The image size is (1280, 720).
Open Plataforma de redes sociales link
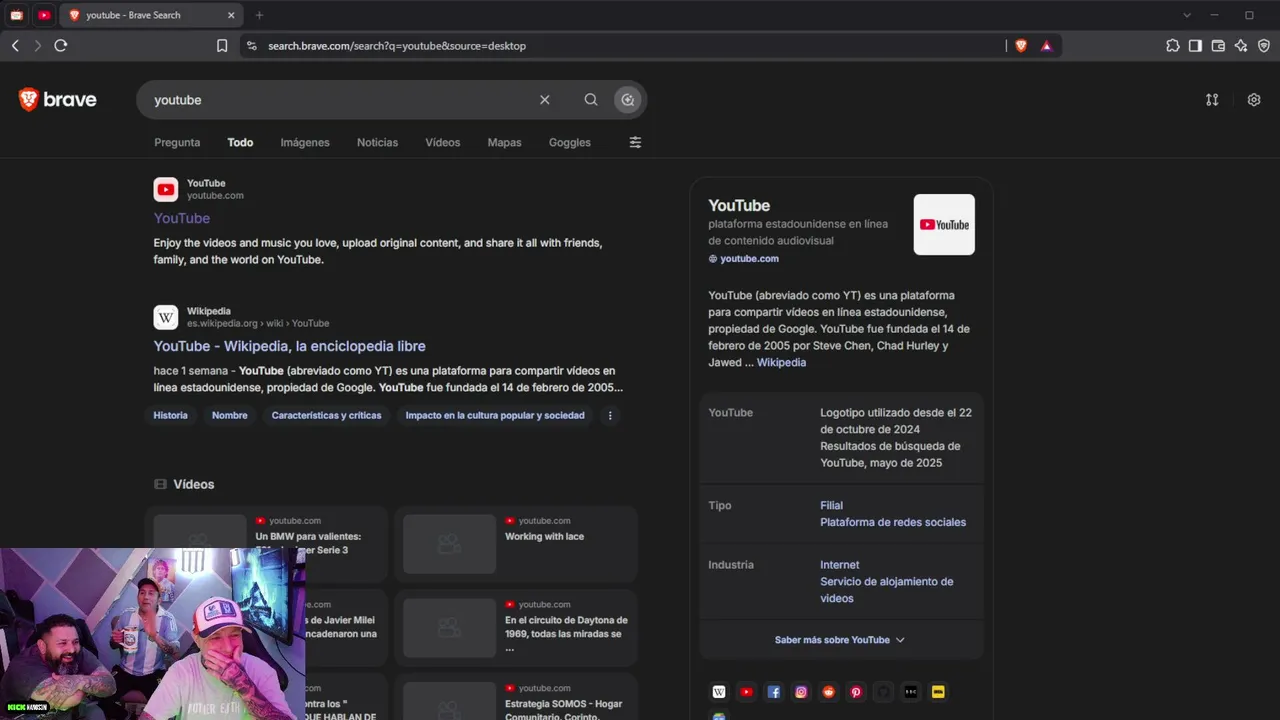click(893, 522)
